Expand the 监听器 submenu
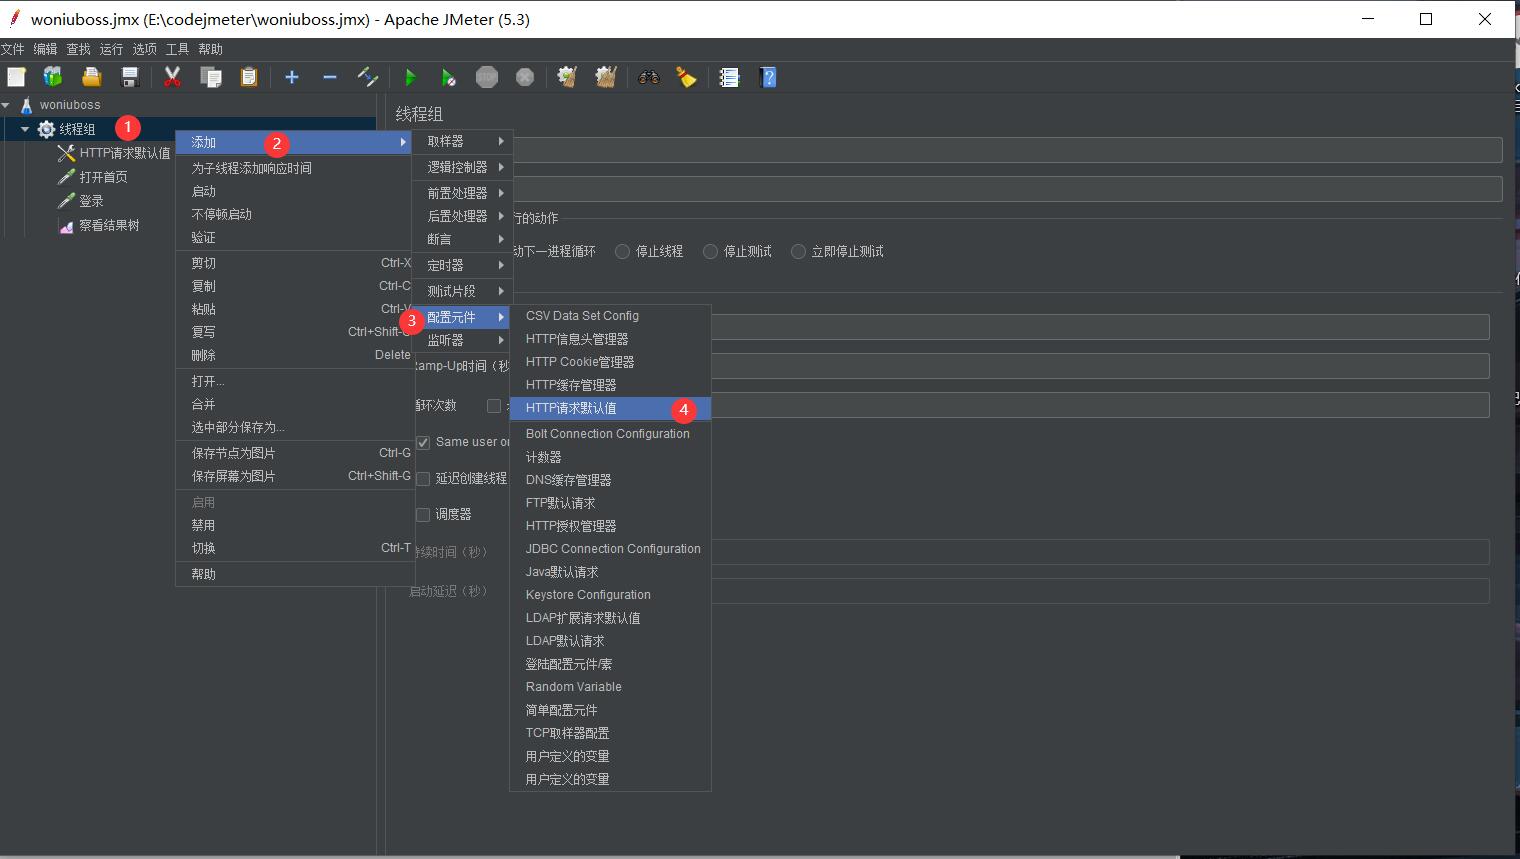Viewport: 1520px width, 859px height. click(x=462, y=340)
